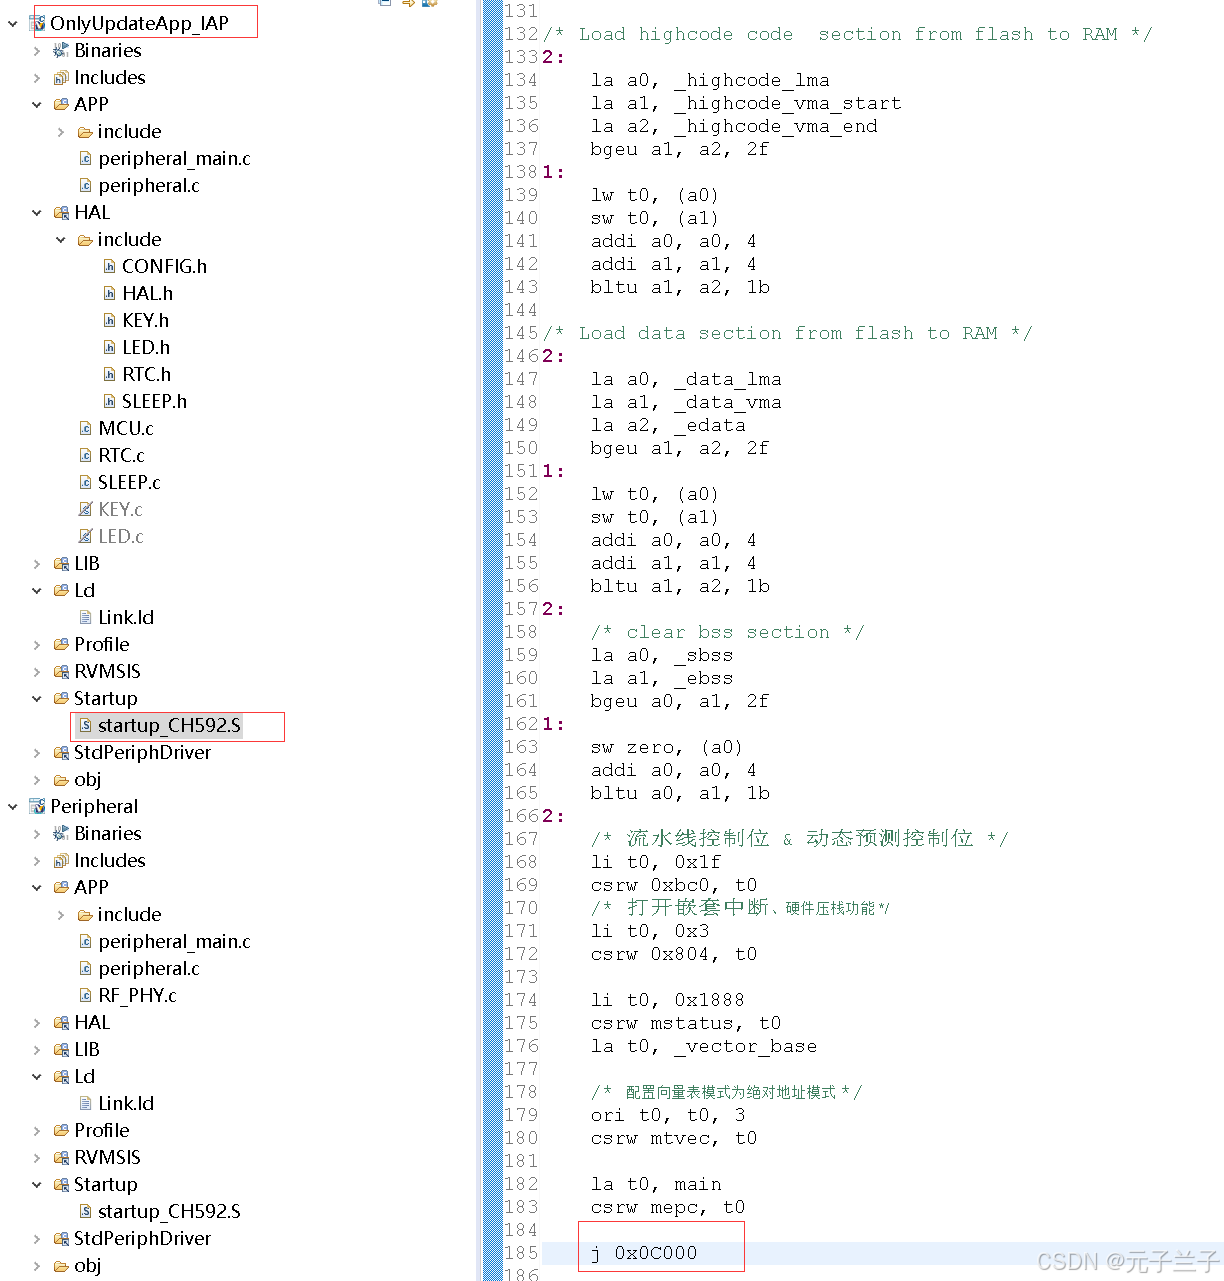Image resolution: width=1224 pixels, height=1281 pixels.
Task: Collapse the OnlyUpdateApp_IAP project node
Action: click(x=13, y=23)
